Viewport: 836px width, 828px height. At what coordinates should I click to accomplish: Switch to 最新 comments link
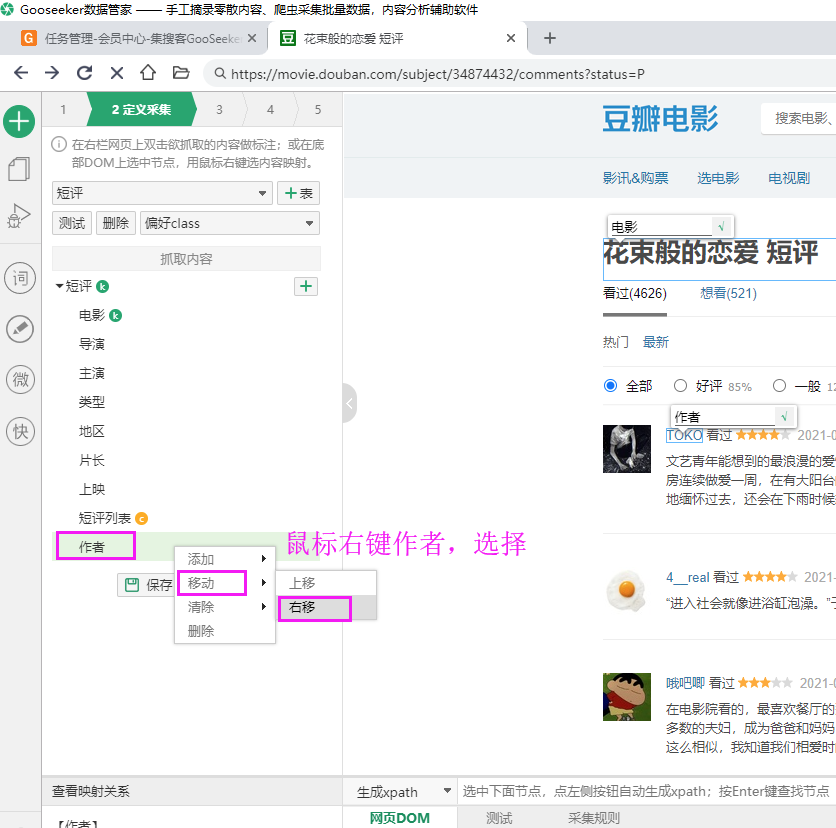click(656, 342)
